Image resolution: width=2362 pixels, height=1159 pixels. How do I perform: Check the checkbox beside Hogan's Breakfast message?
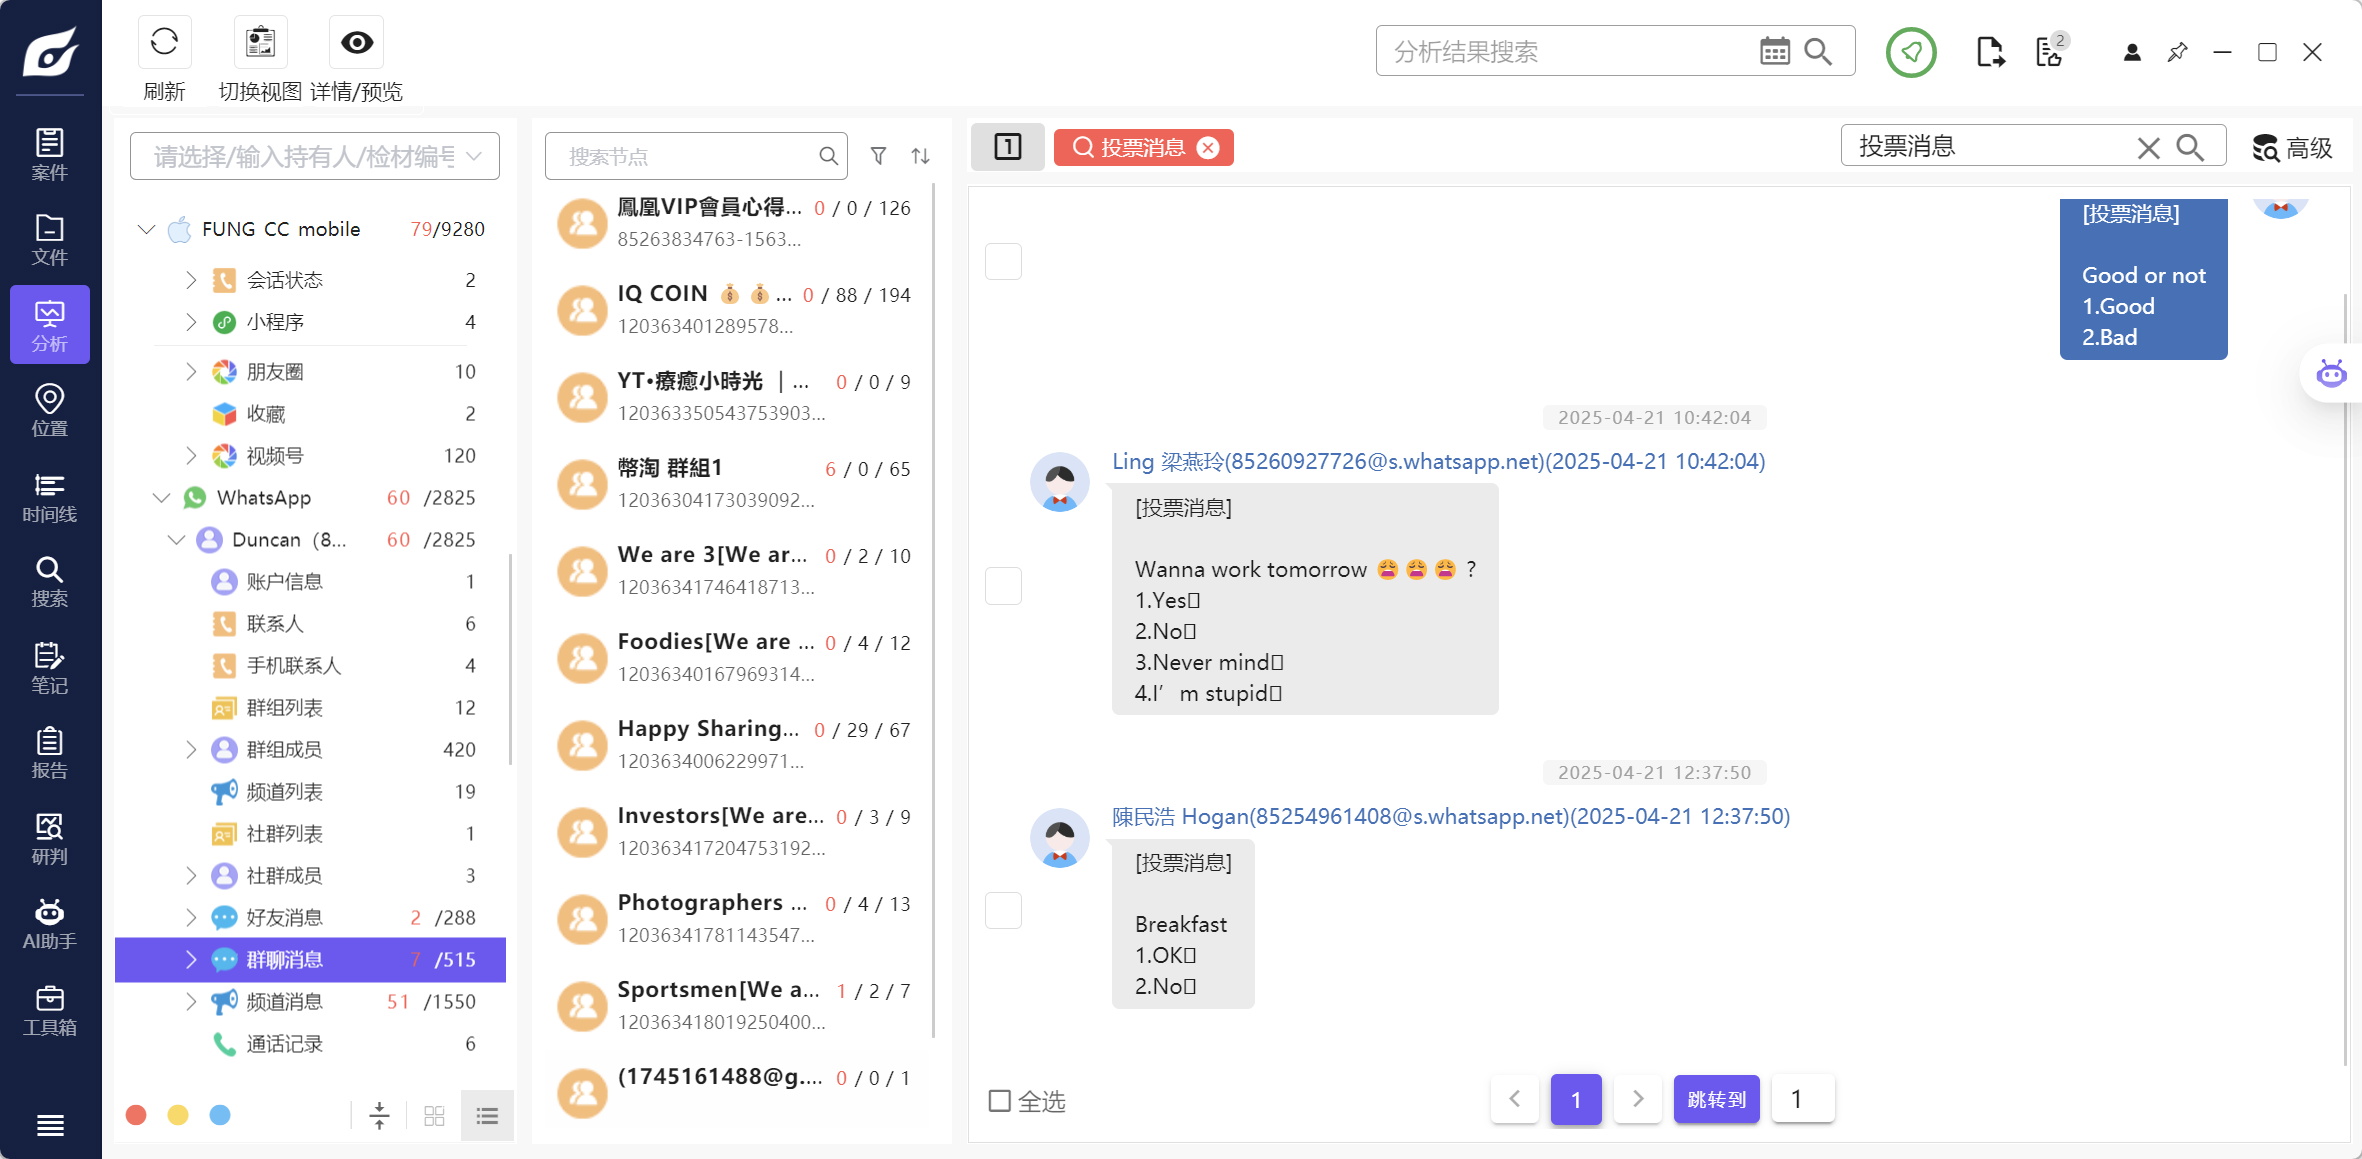tap(1003, 910)
